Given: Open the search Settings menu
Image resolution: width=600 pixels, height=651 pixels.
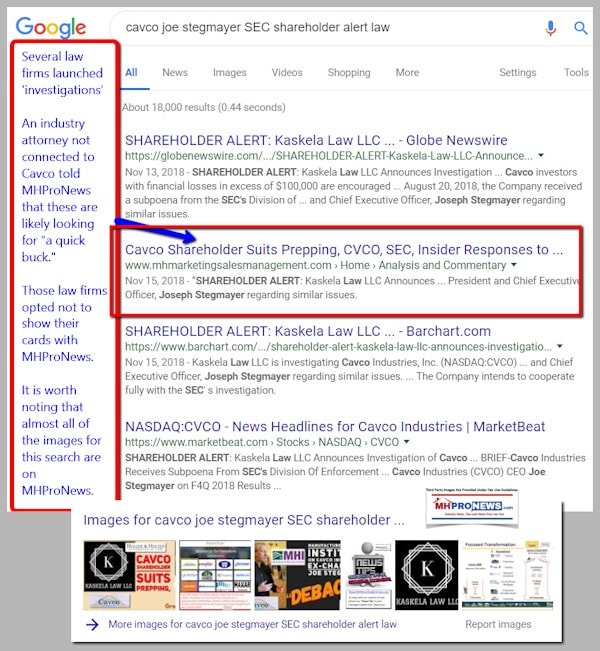Looking at the screenshot, I should tap(517, 72).
